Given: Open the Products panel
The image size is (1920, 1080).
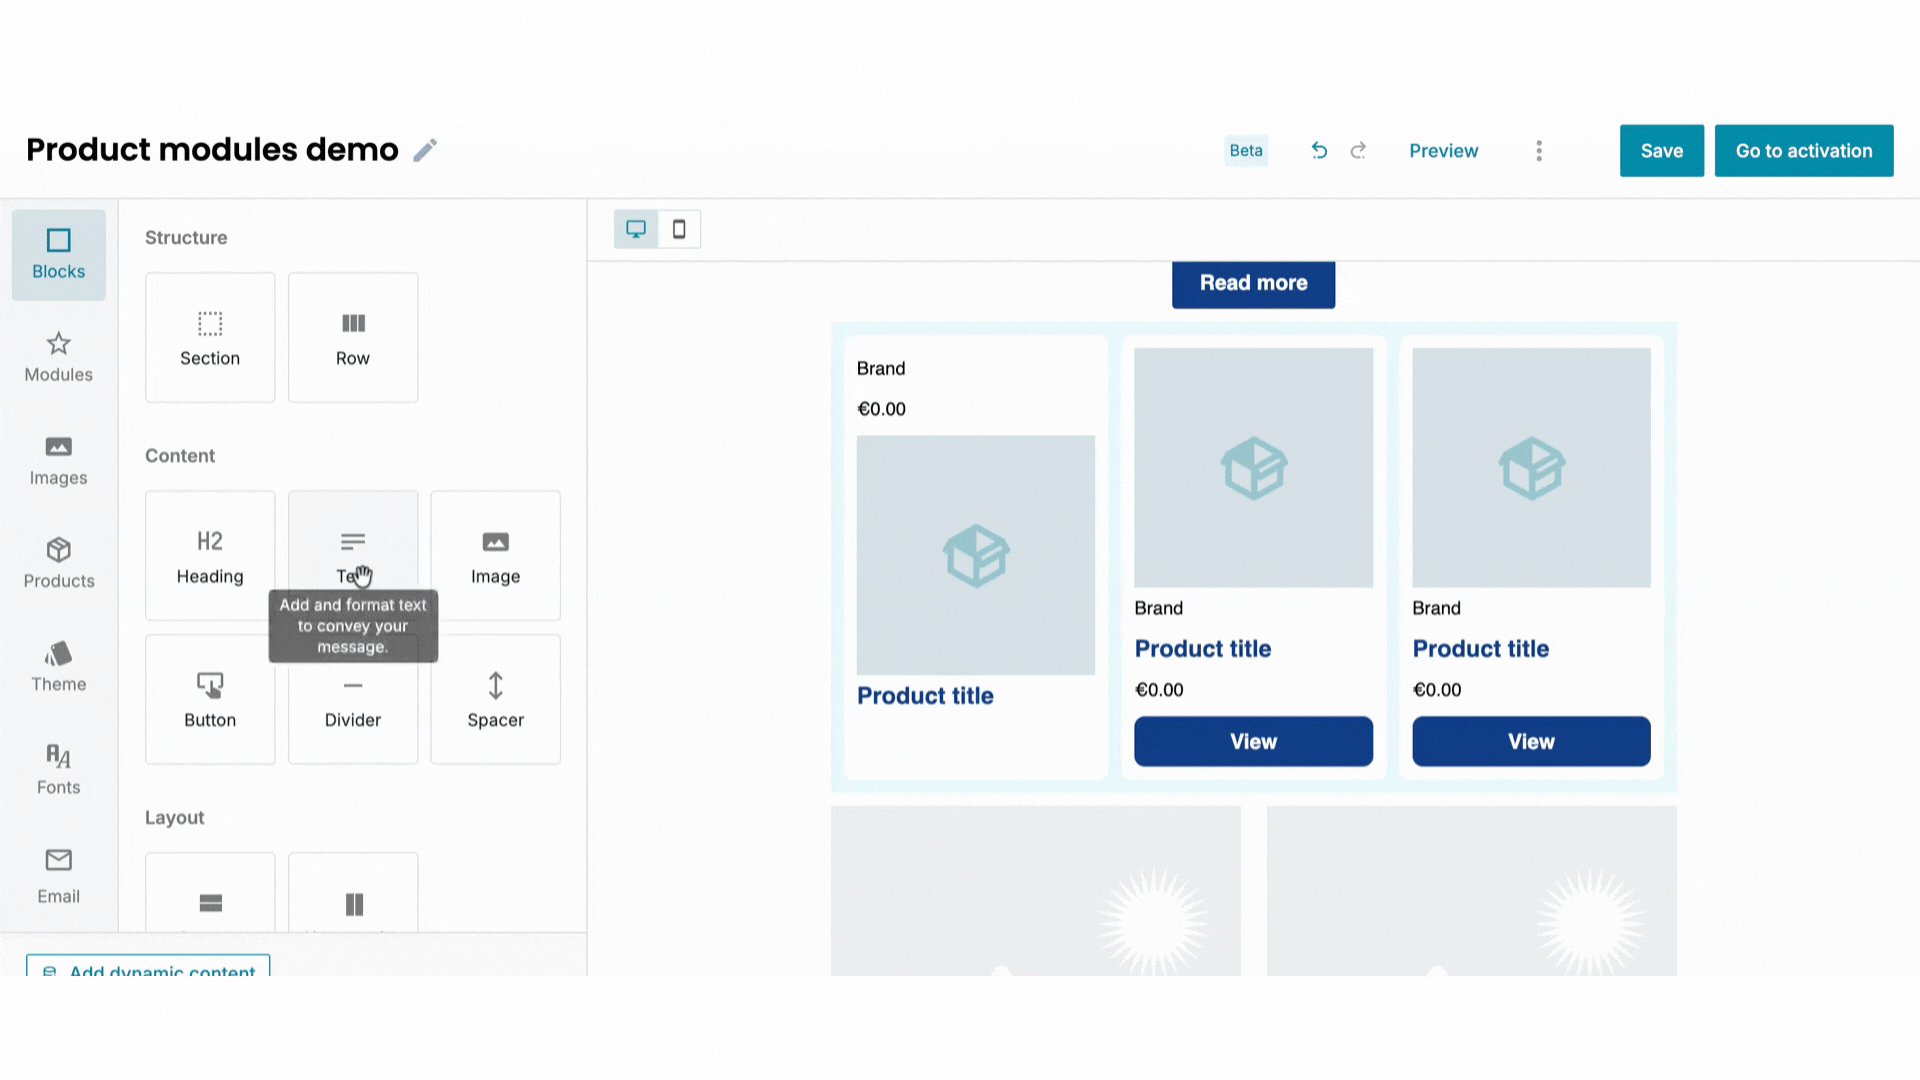Looking at the screenshot, I should [x=58, y=563].
